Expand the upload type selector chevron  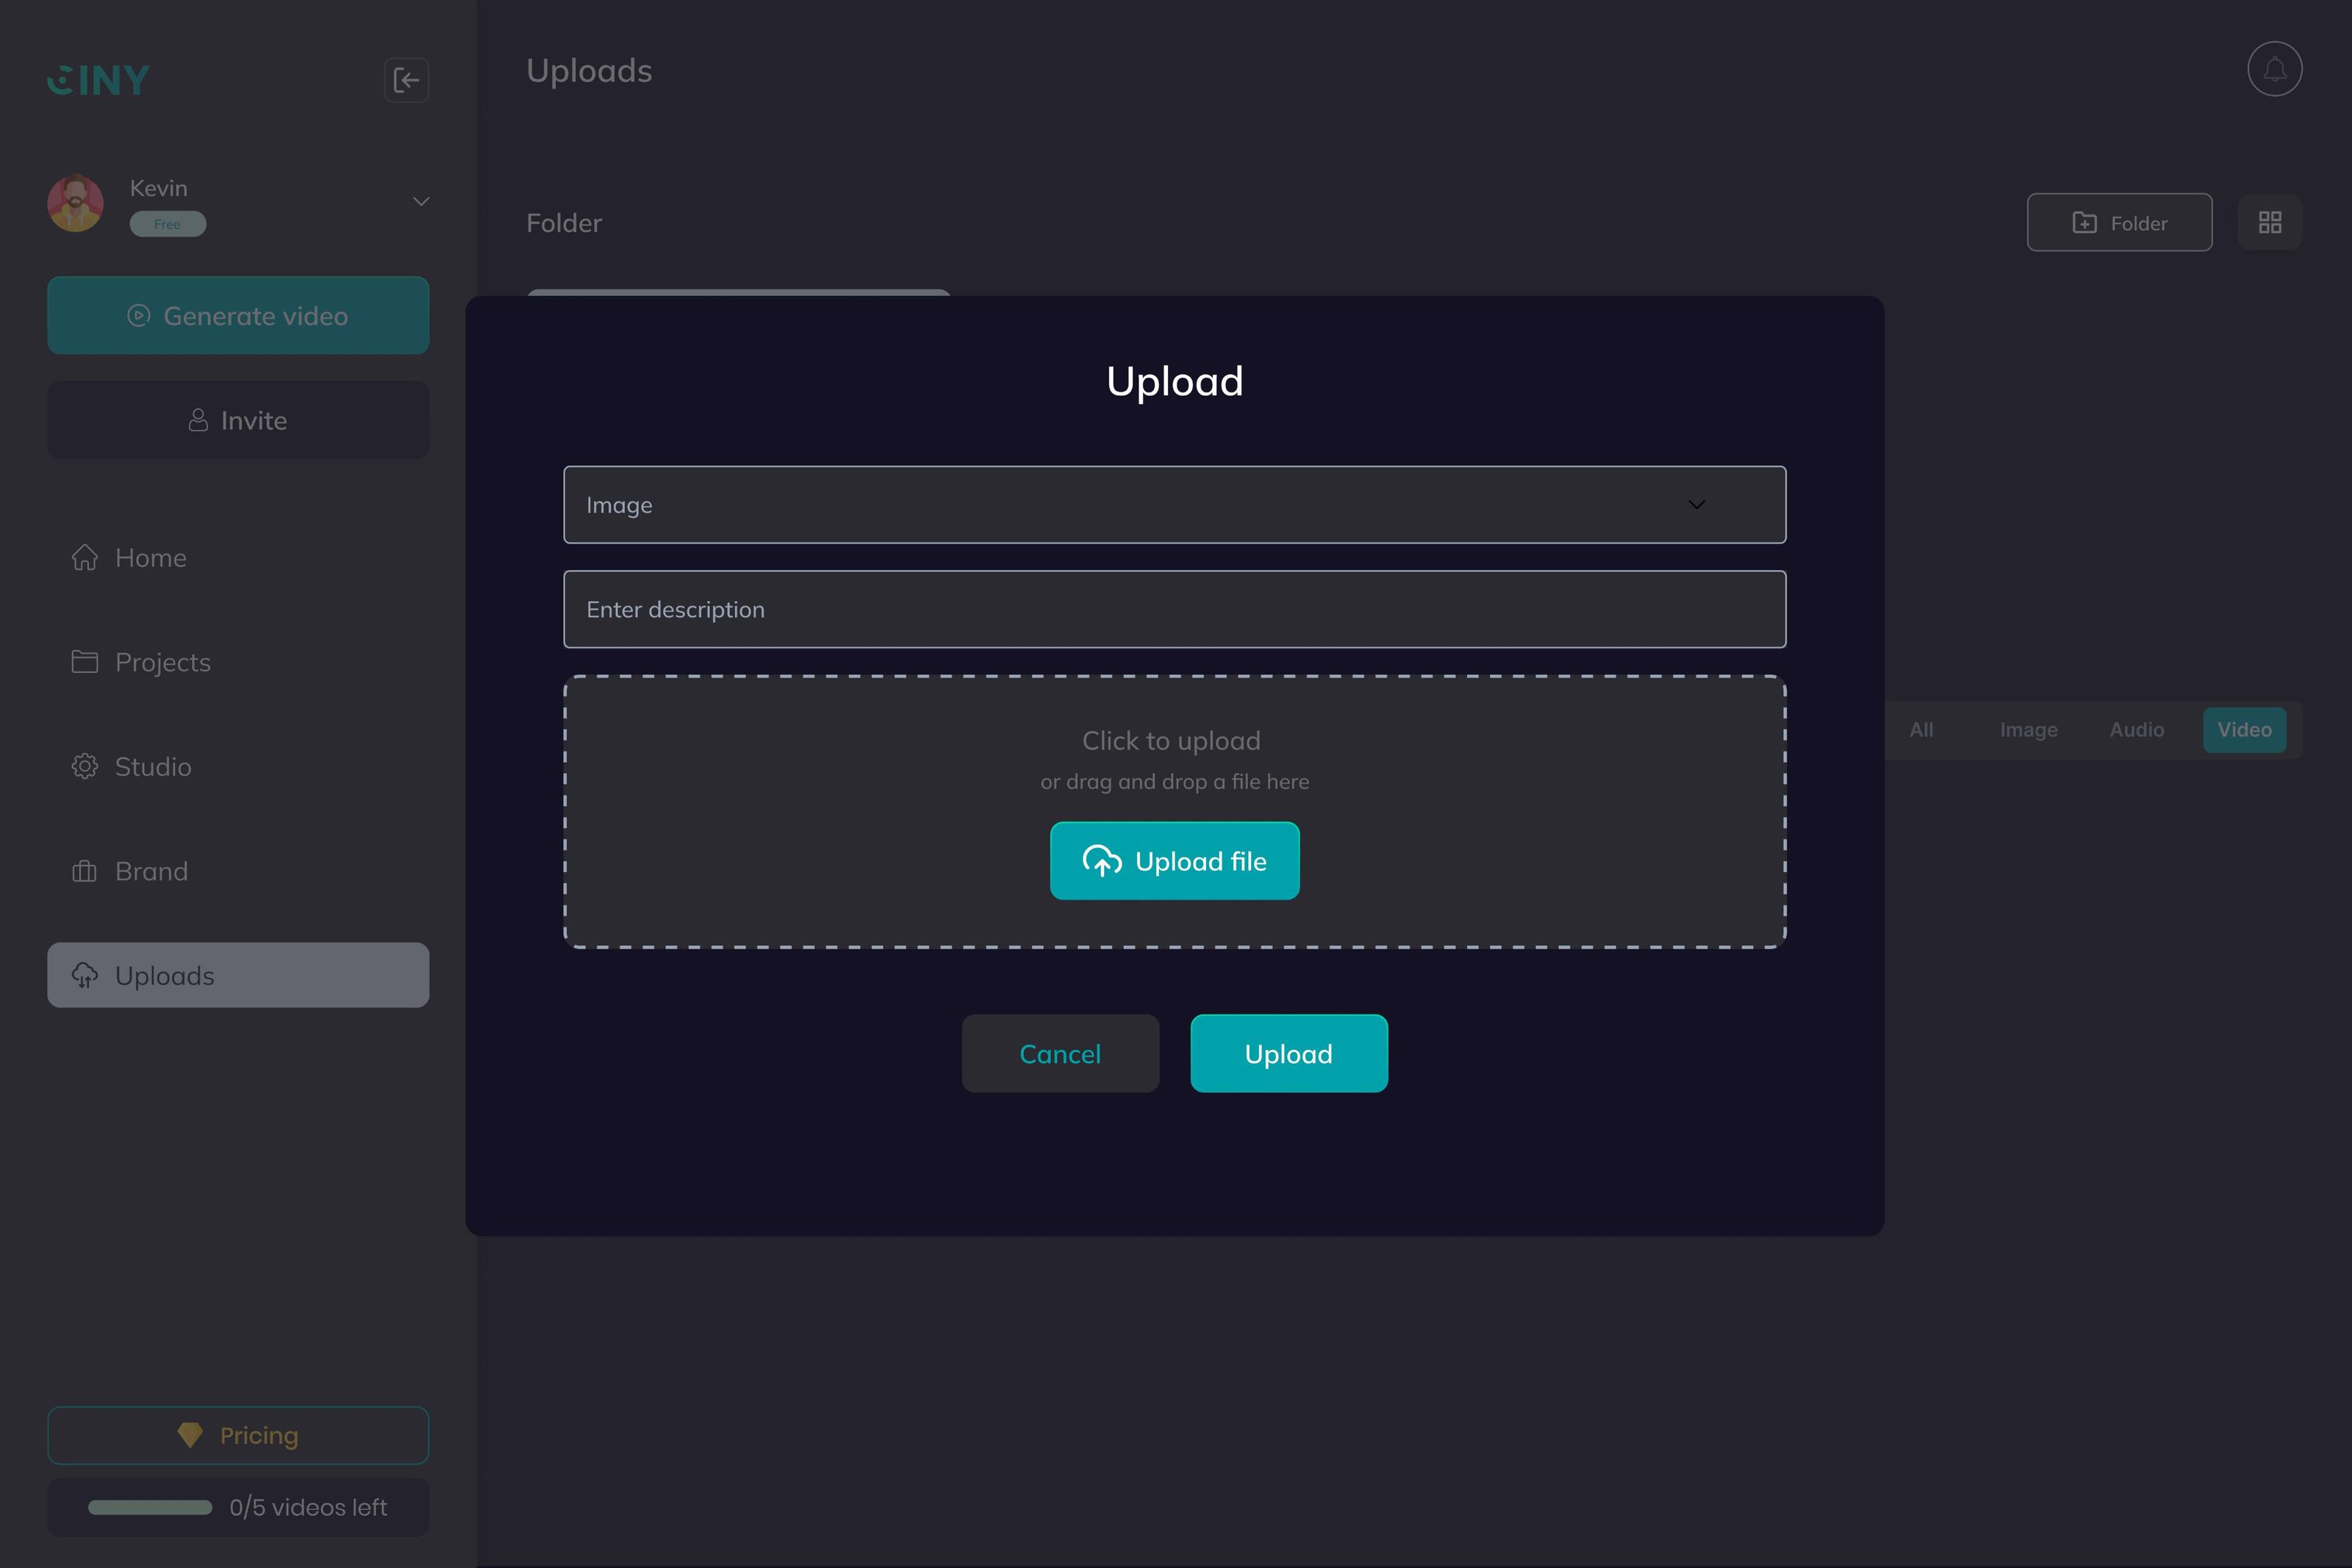click(1696, 504)
